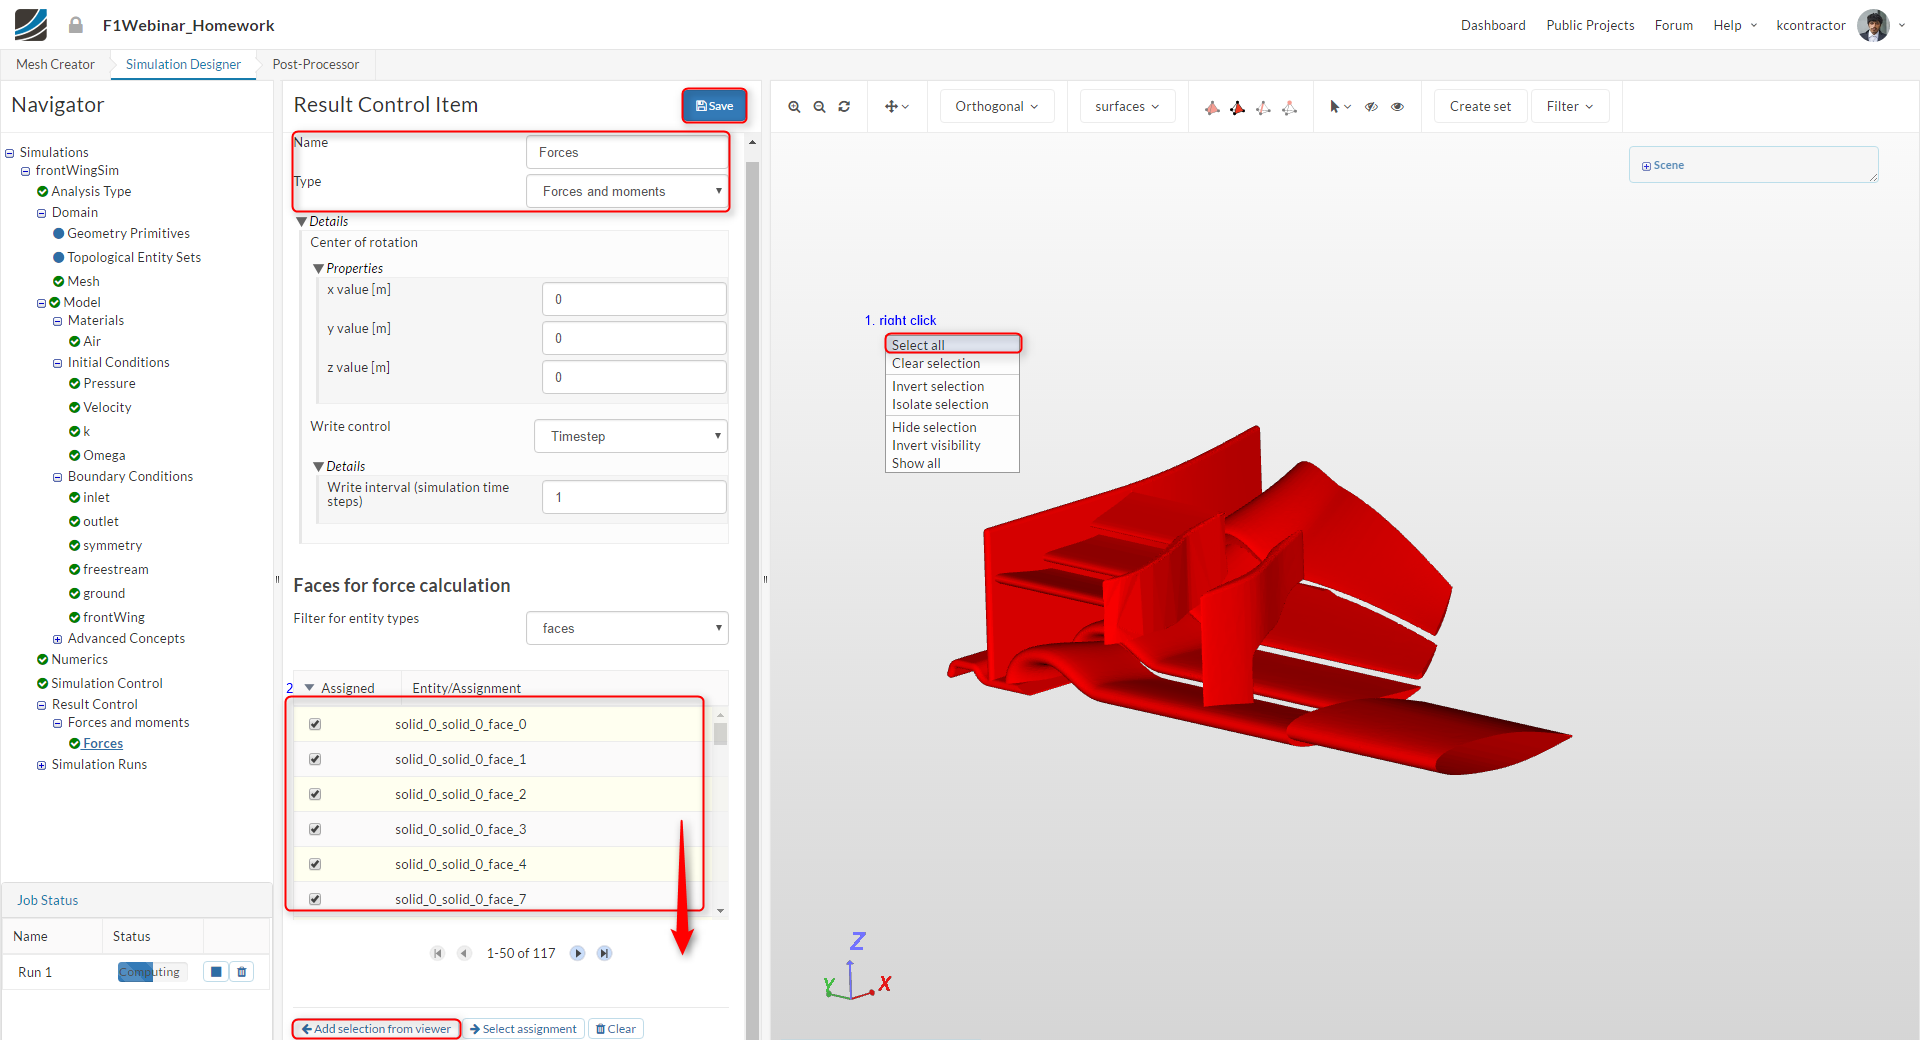This screenshot has height=1040, width=1920.
Task: Switch to the Post-Processor tab
Action: (315, 65)
